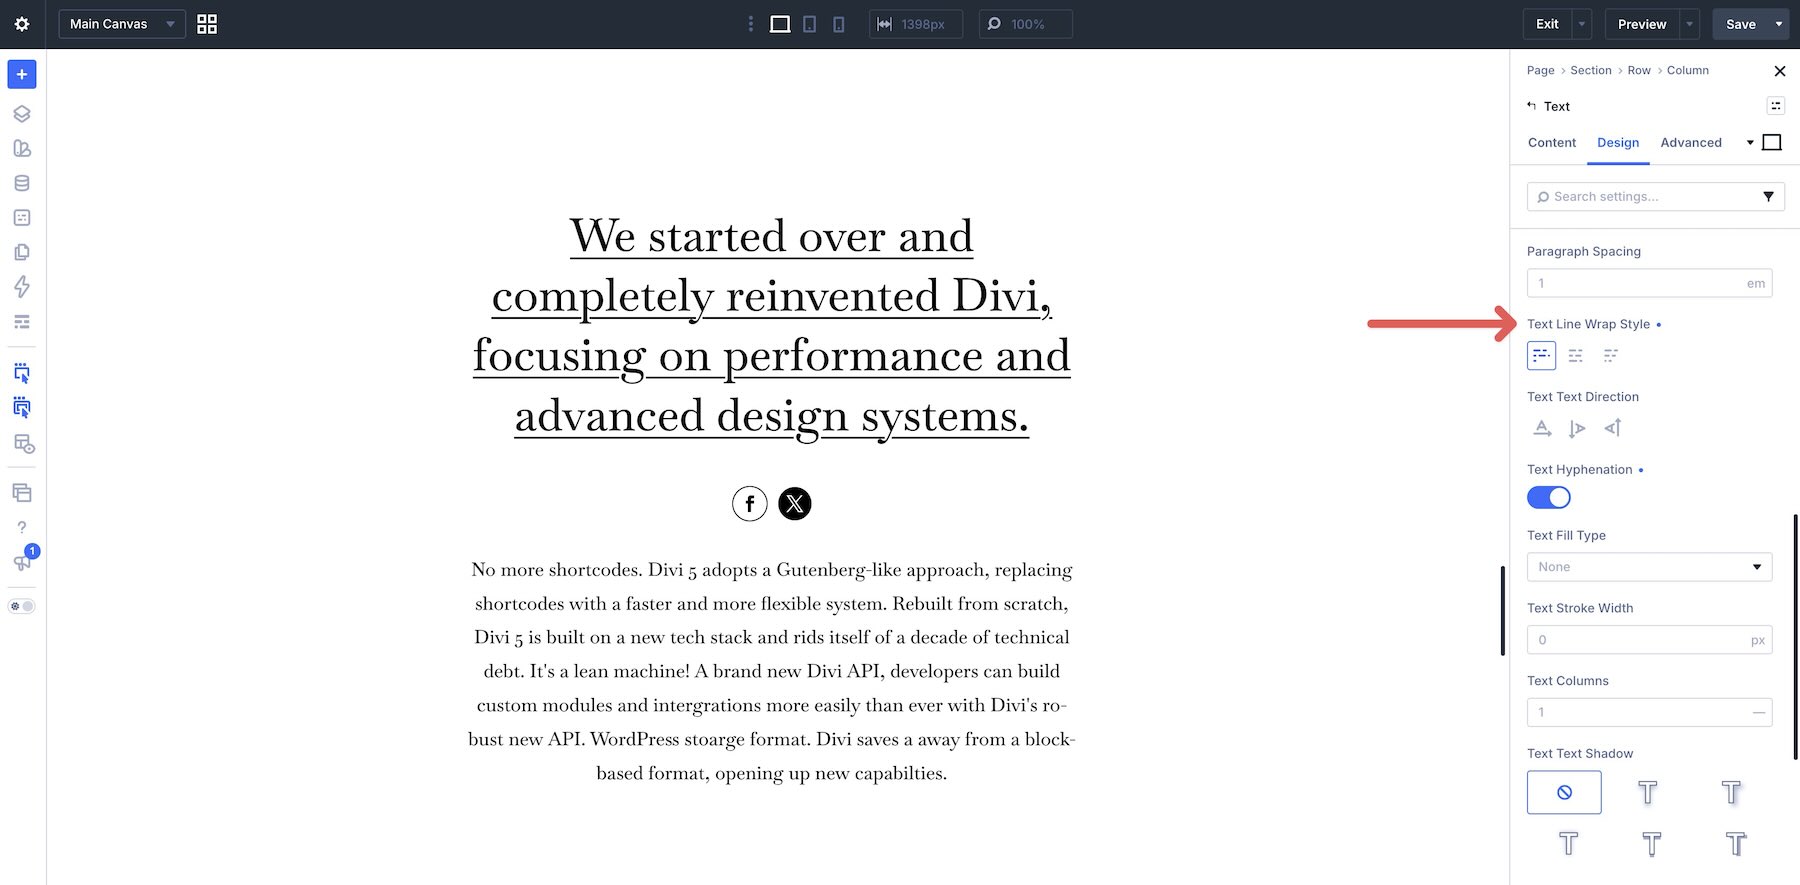Open the builder settings gear
The height and width of the screenshot is (885, 1800).
point(22,24)
